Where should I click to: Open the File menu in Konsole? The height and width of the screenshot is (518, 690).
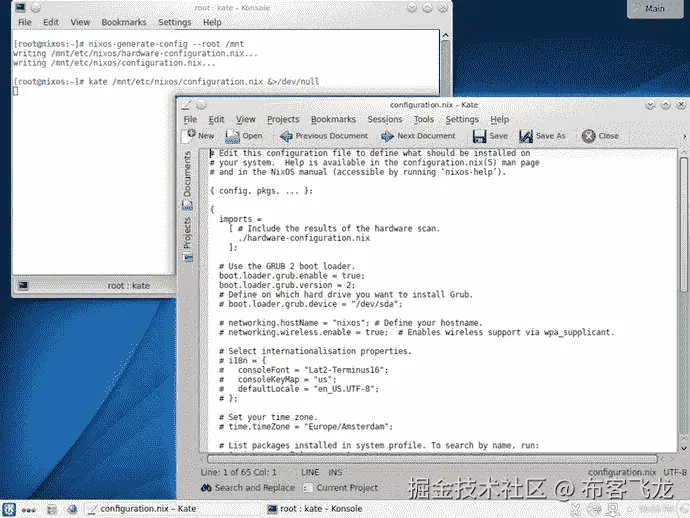tap(25, 22)
